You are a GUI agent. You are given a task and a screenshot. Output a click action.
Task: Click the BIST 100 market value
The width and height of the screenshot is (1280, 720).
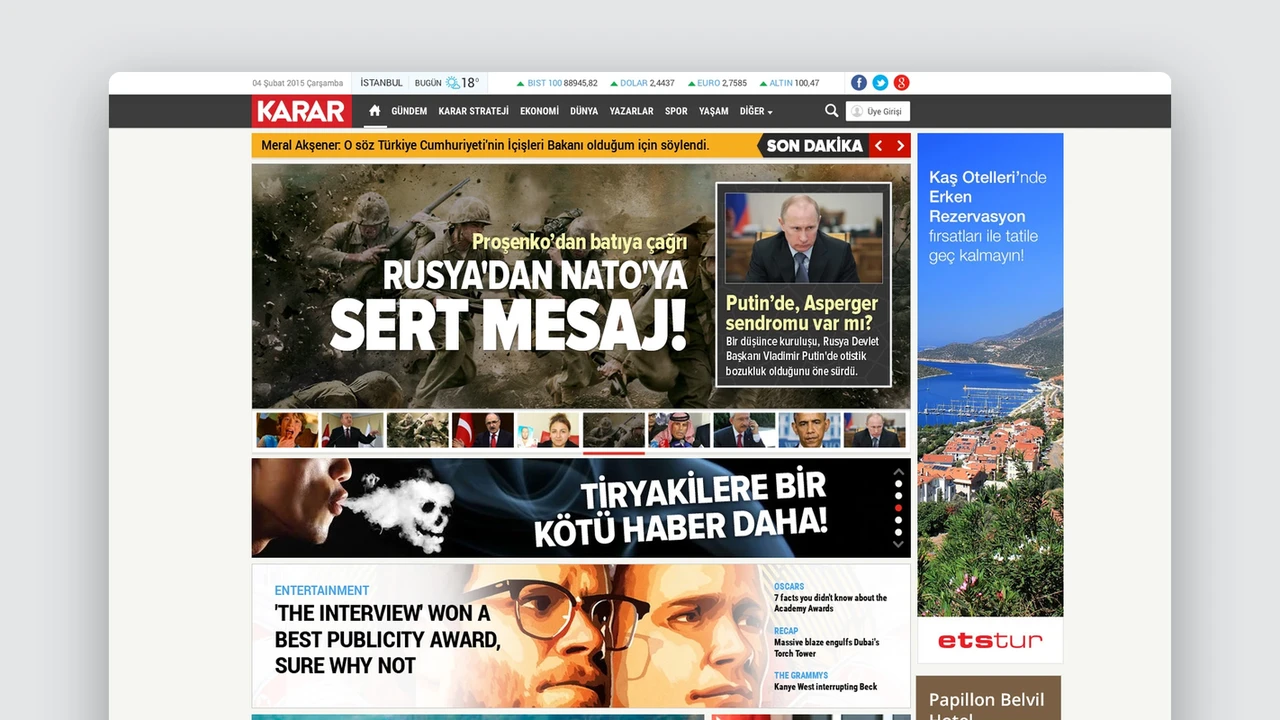[557, 83]
